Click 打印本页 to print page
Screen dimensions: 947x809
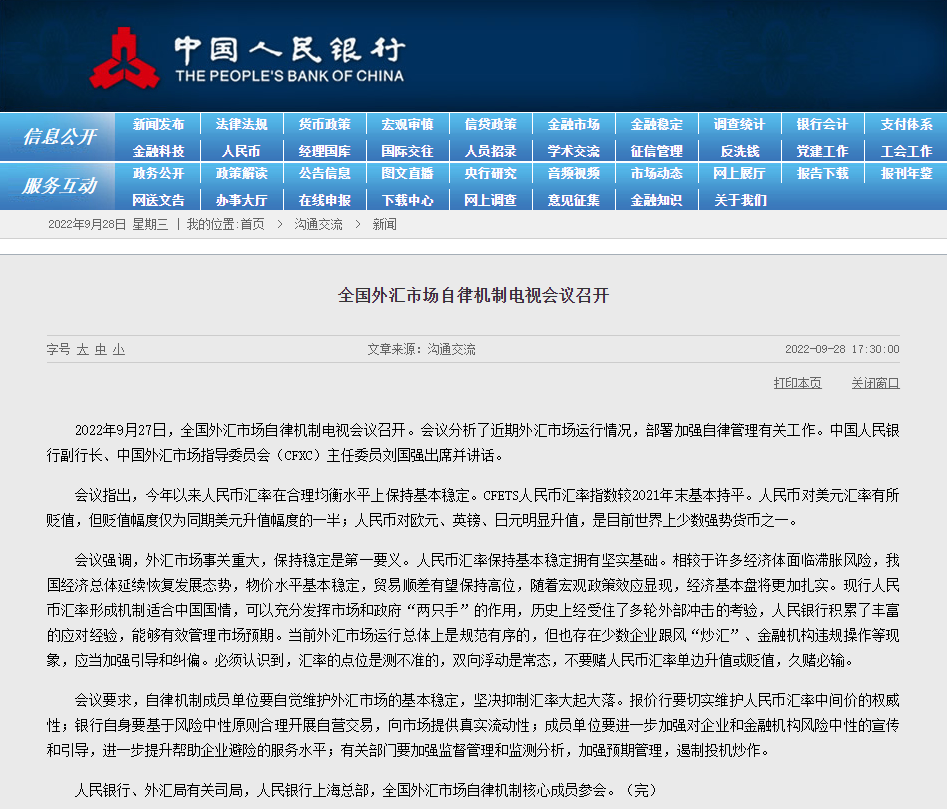pos(798,383)
